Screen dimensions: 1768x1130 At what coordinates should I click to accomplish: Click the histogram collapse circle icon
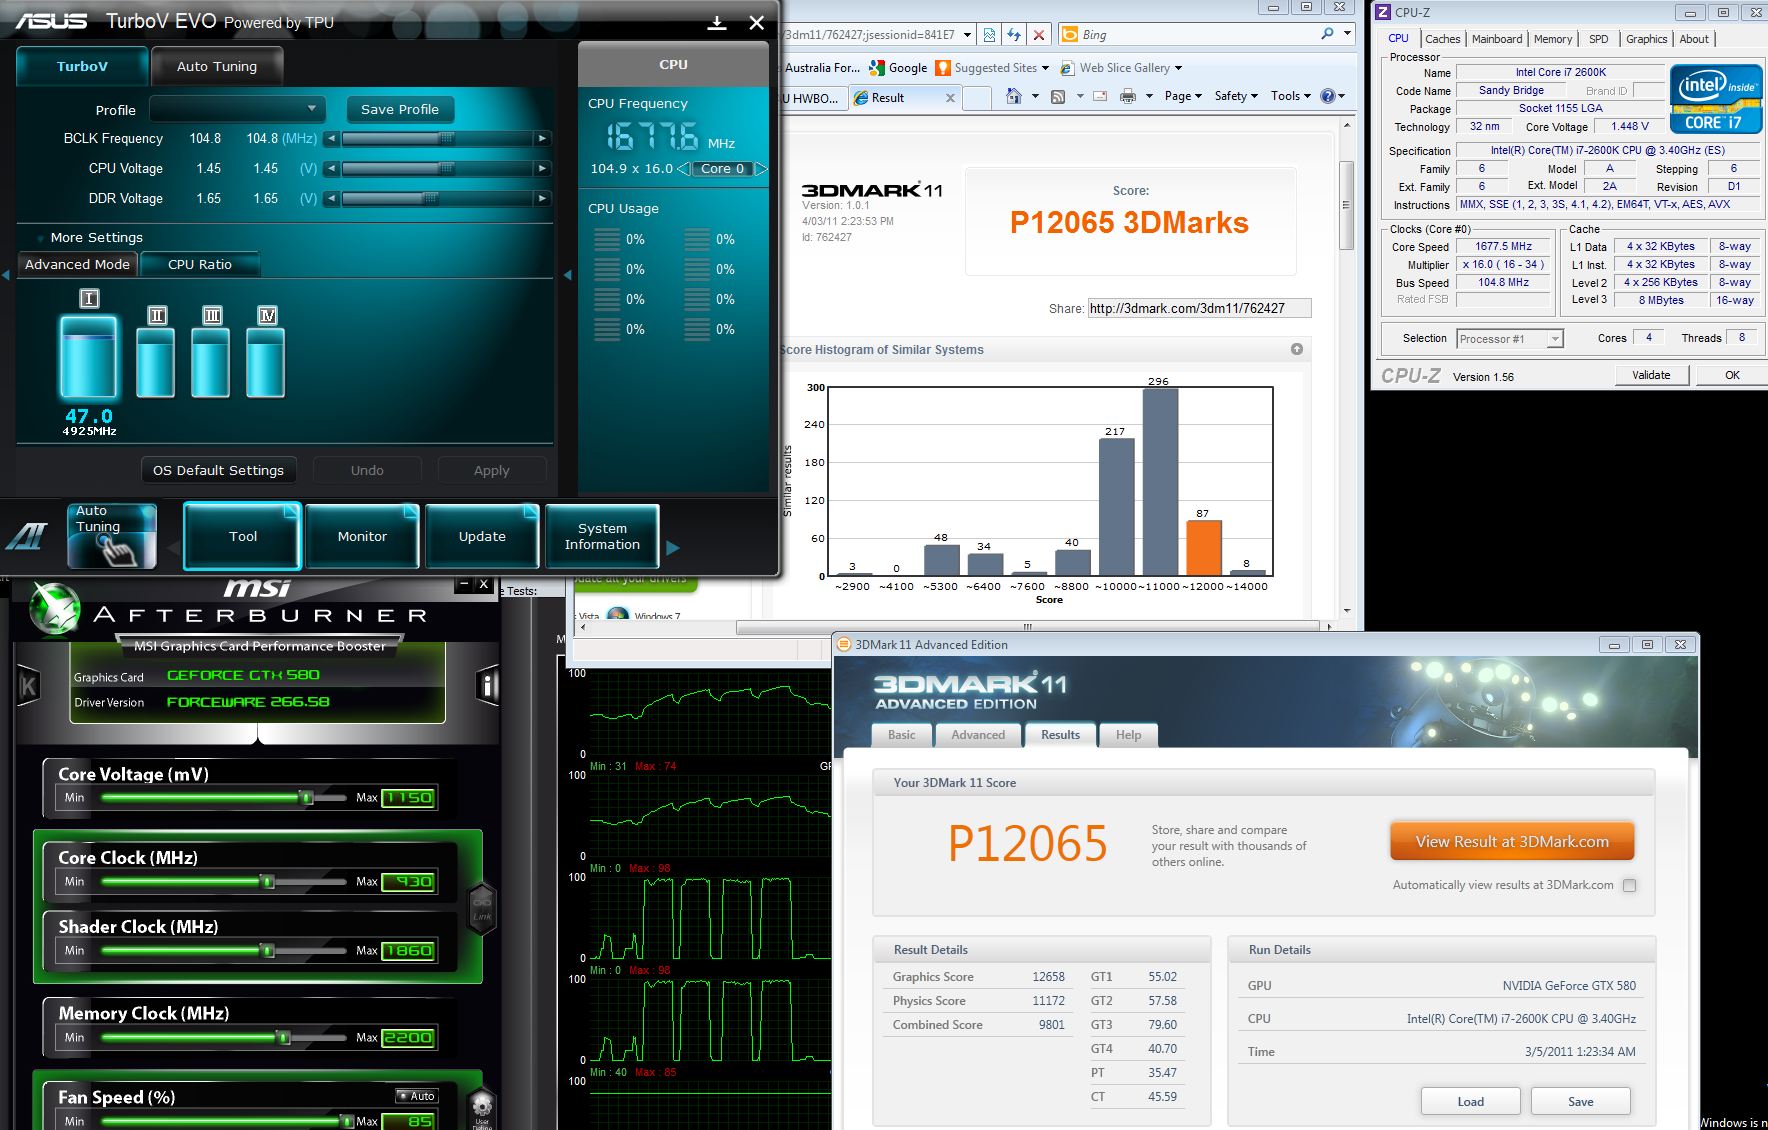1297,349
